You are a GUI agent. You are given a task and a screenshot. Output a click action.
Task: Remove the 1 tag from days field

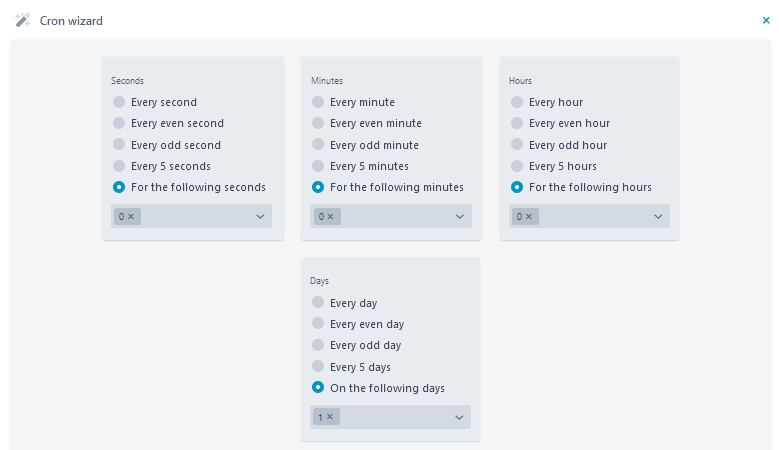(329, 417)
